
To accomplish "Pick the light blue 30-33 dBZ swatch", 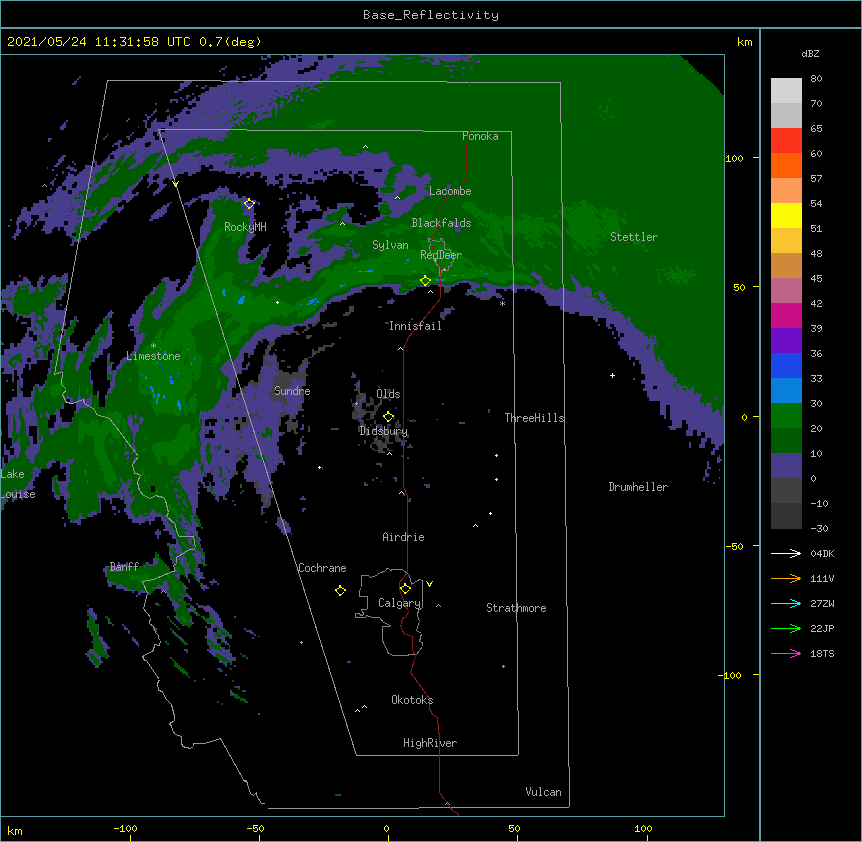I will point(786,391).
